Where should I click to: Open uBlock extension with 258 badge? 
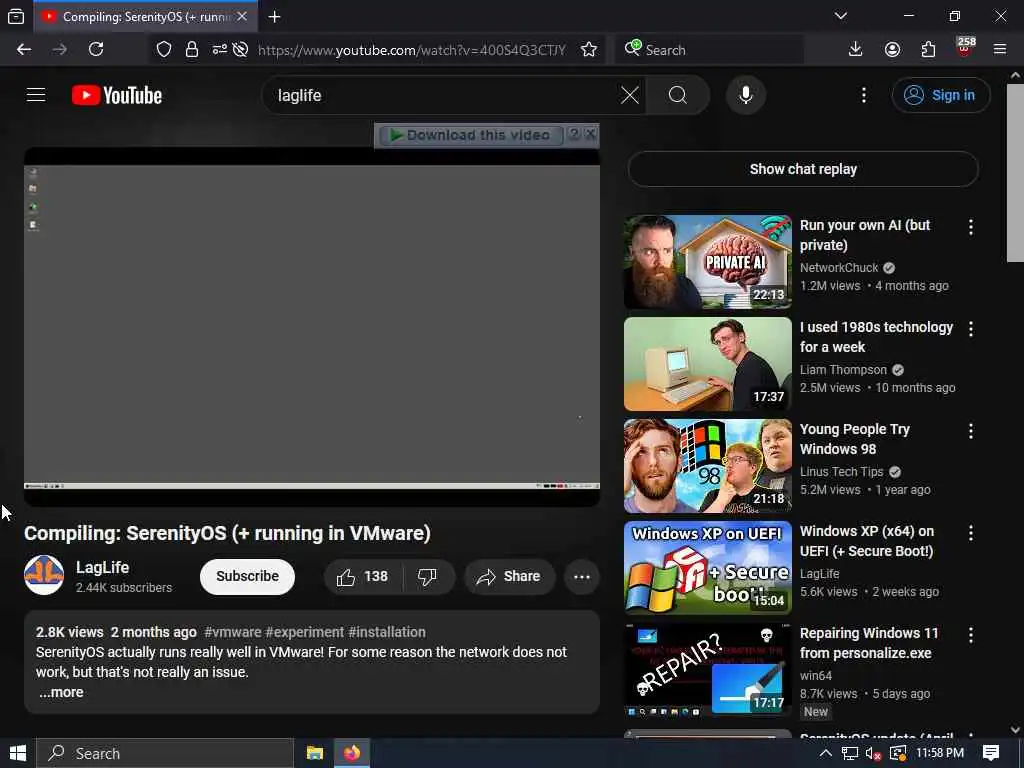coord(965,48)
